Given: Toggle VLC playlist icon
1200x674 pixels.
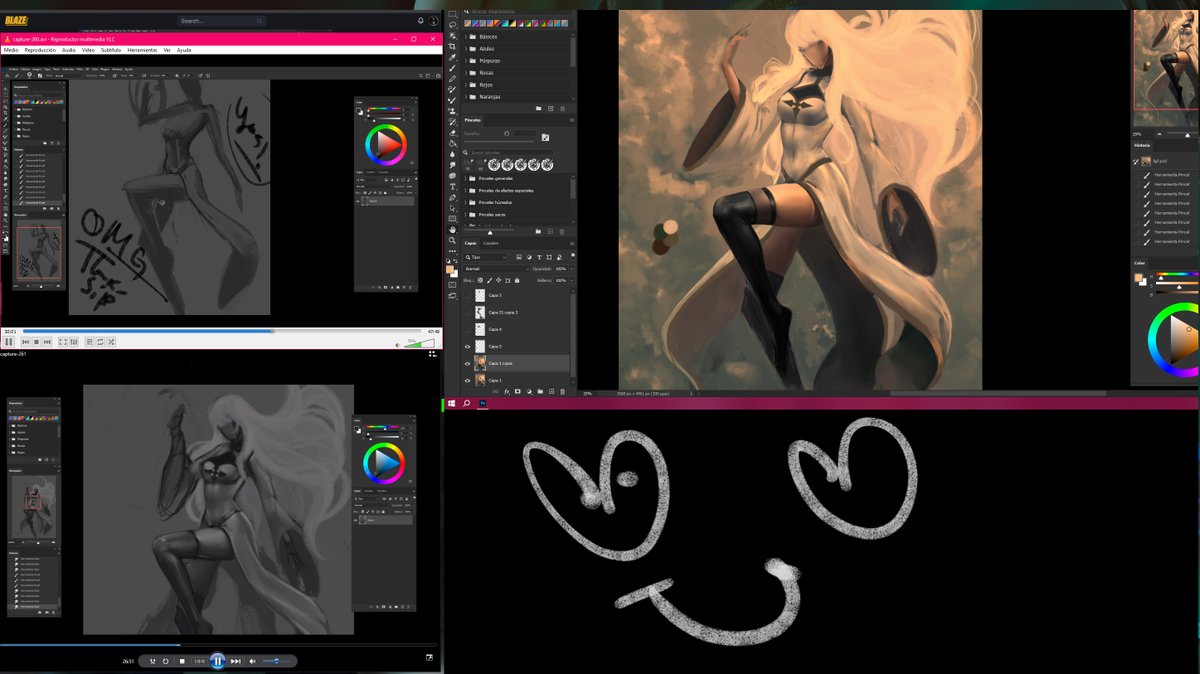Looking at the screenshot, I should [x=89, y=342].
